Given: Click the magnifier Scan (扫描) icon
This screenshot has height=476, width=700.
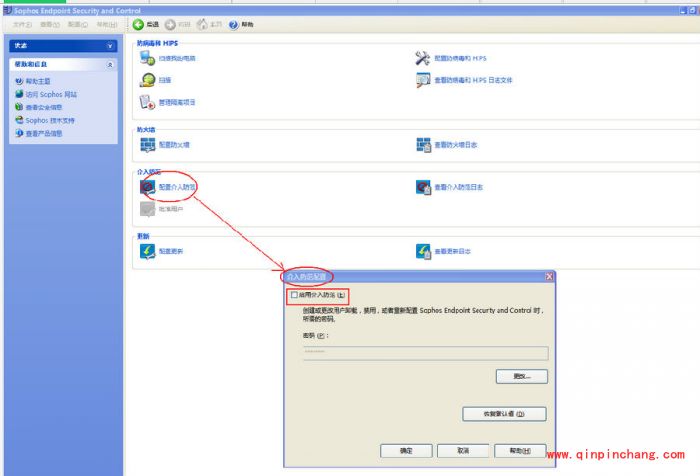Looking at the screenshot, I should point(148,80).
